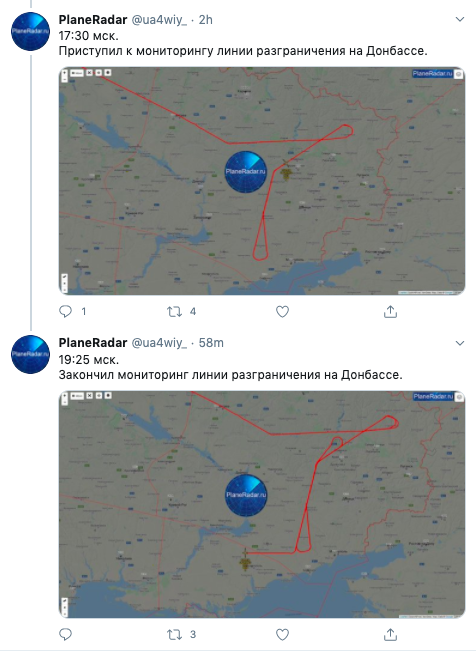476x652 pixels.
Task: Retweet the 17:30 мск tweet
Action: pos(174,311)
